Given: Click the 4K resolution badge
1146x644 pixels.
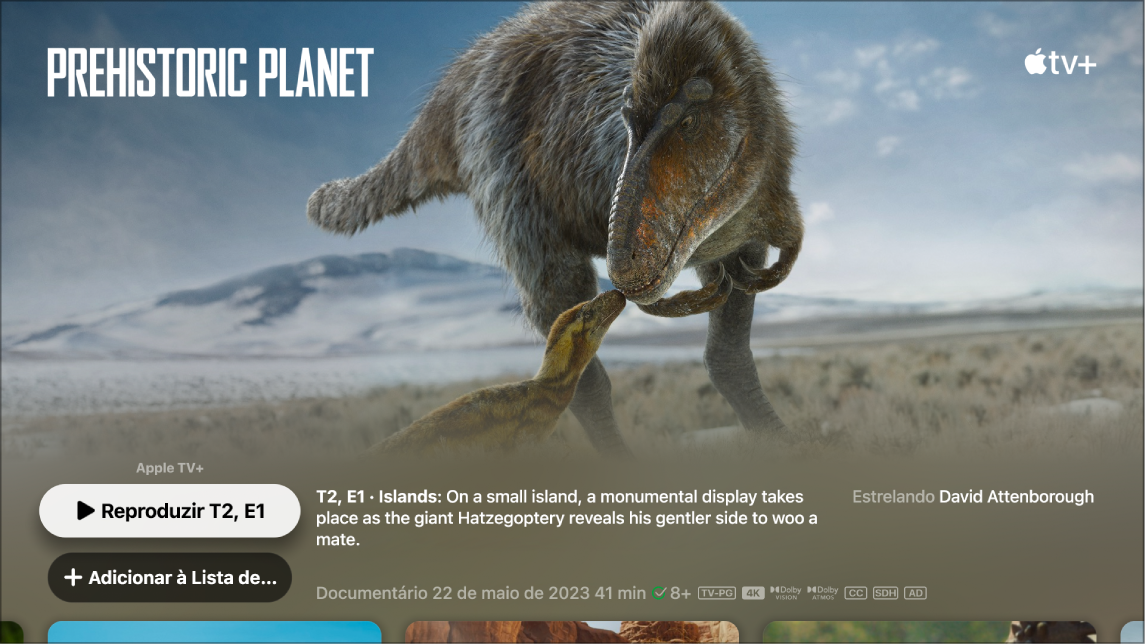Looking at the screenshot, I should point(753,593).
